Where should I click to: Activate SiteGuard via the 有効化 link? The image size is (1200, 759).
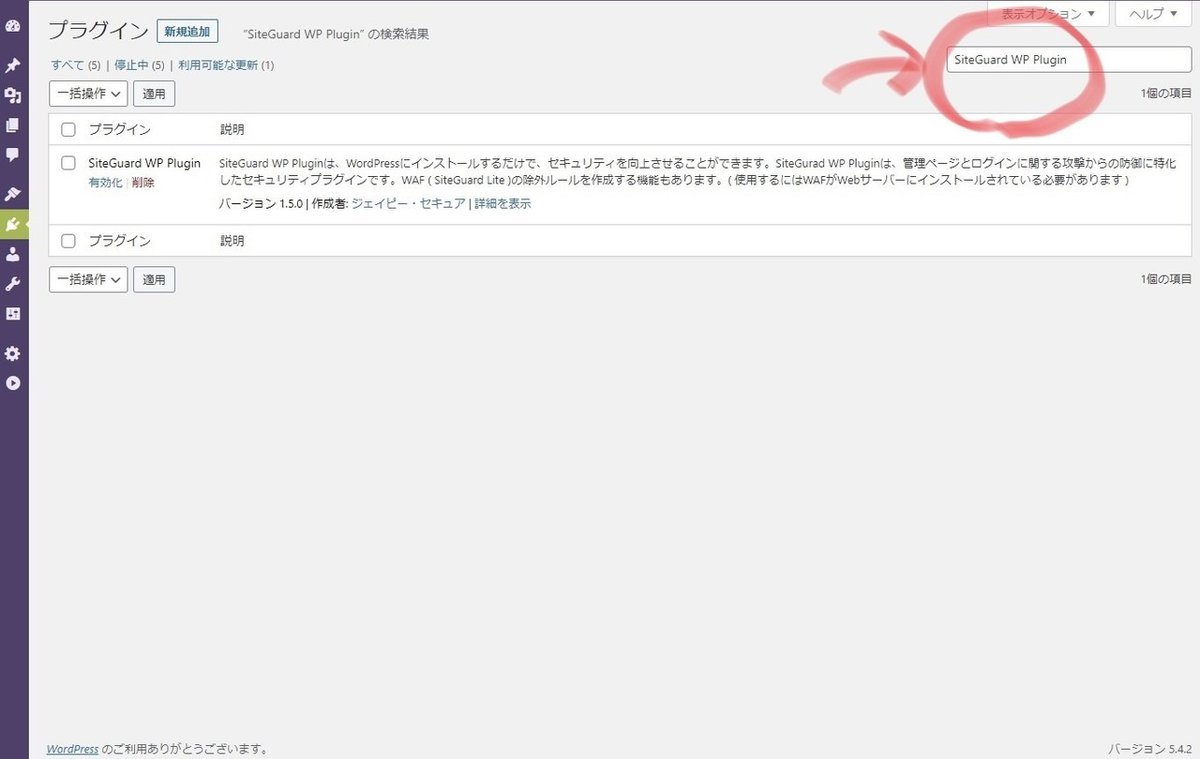(x=104, y=182)
